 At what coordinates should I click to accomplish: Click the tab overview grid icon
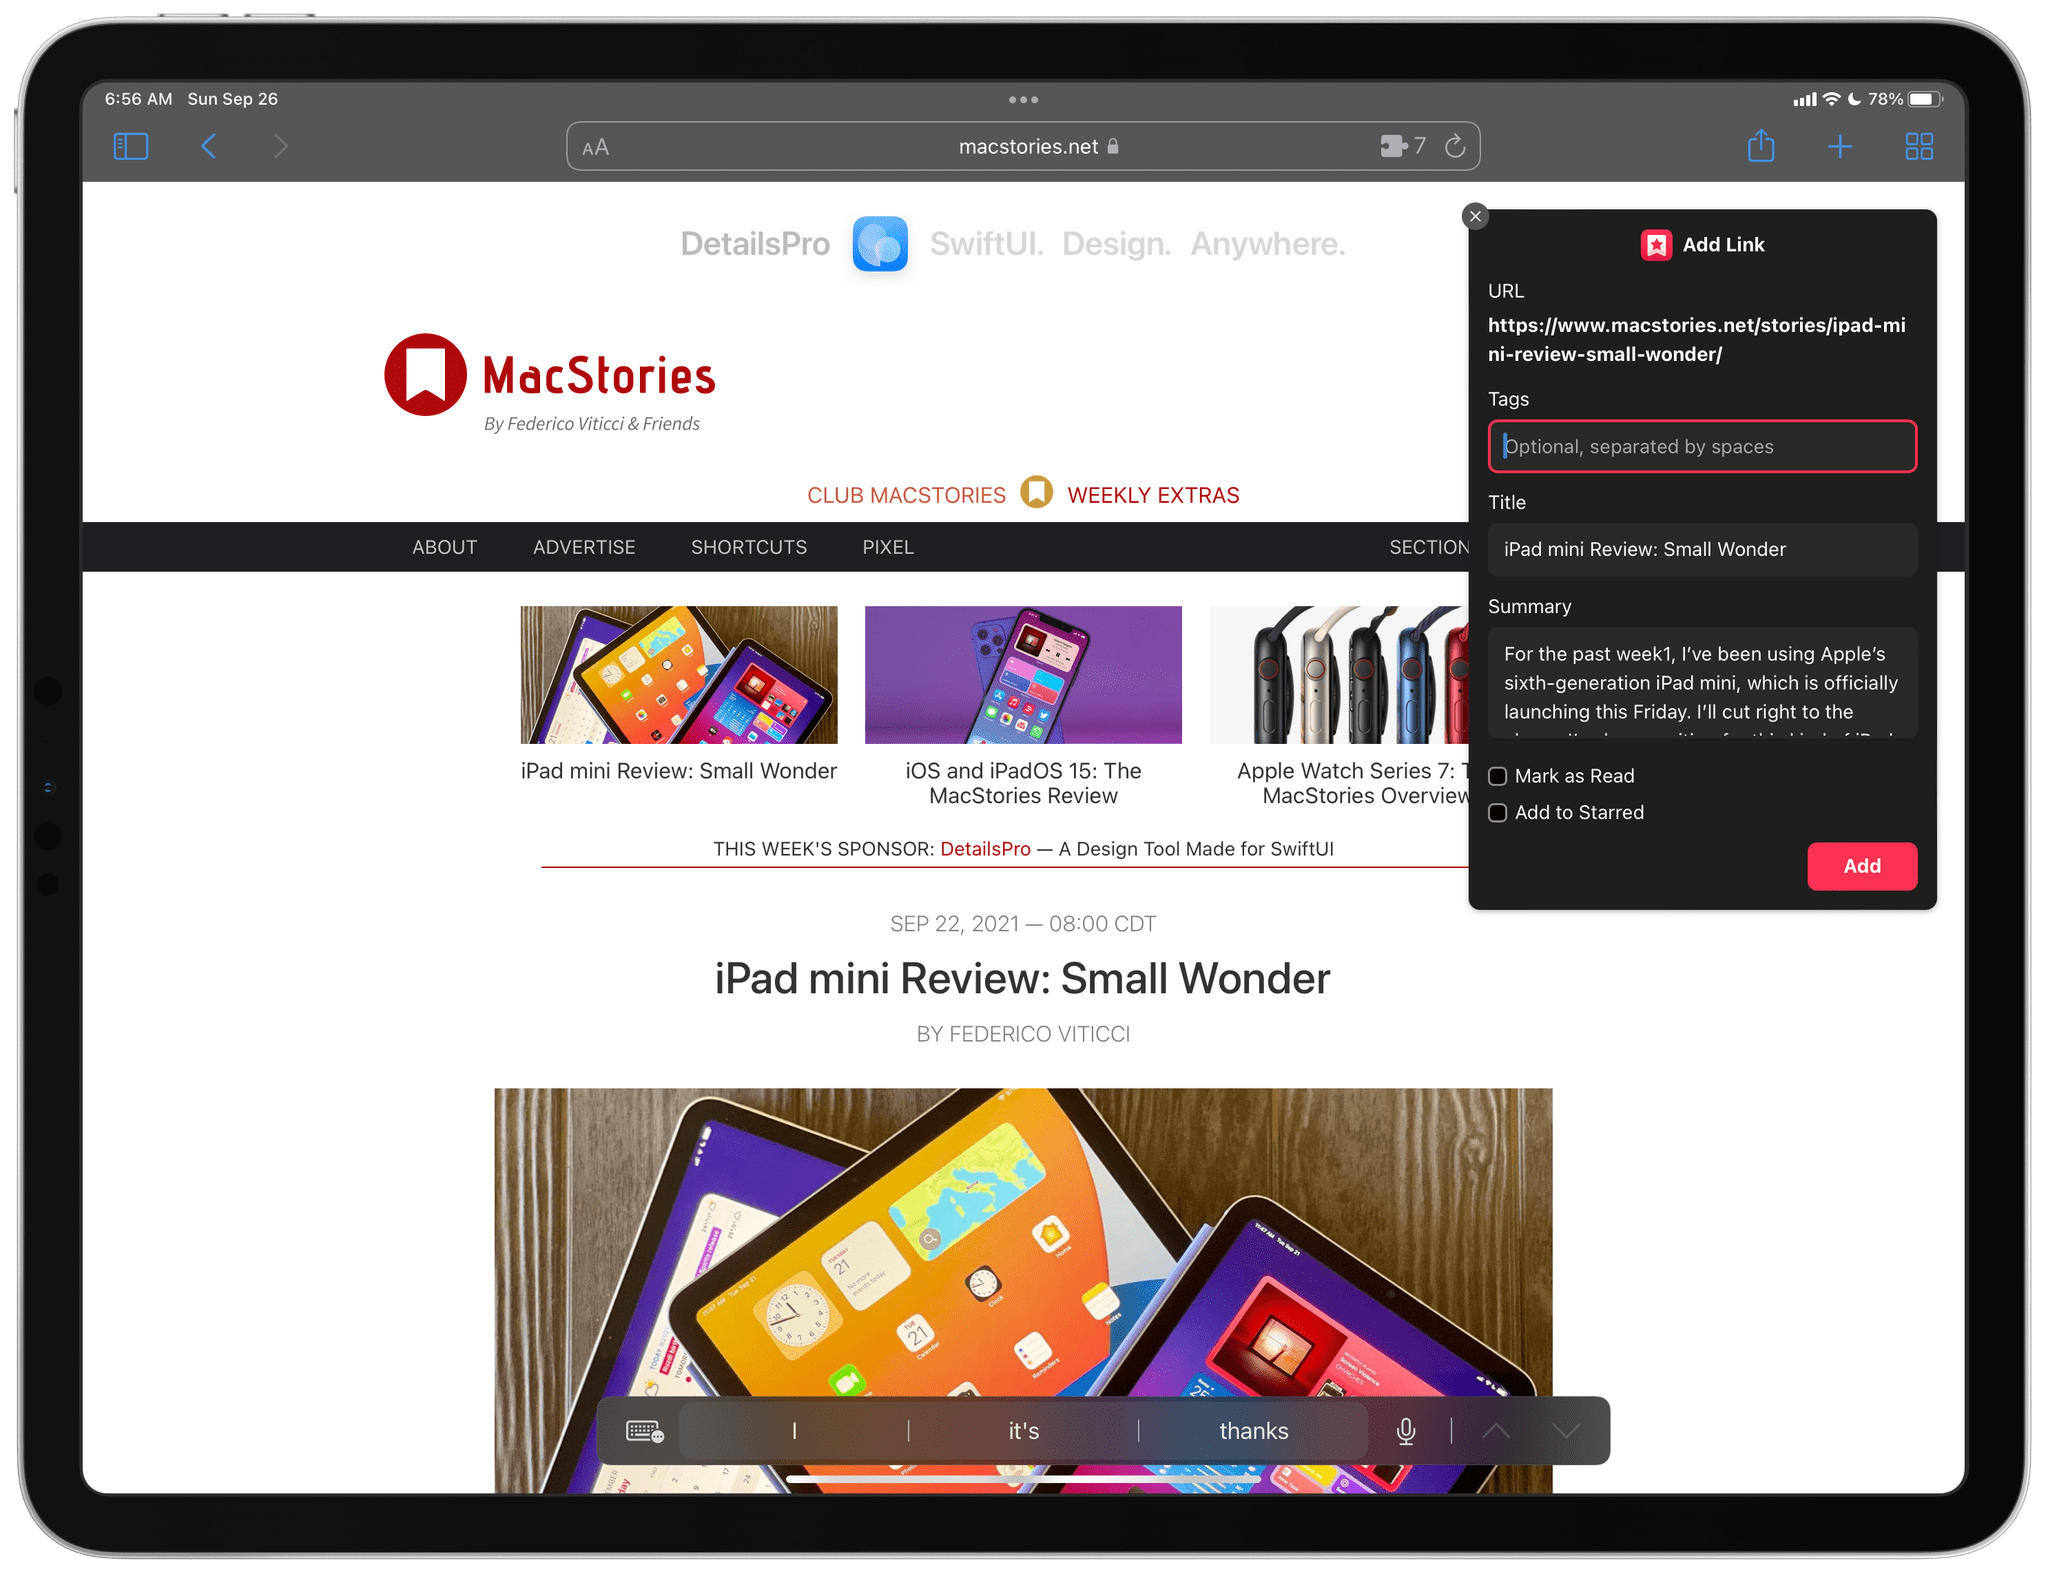coord(1919,144)
